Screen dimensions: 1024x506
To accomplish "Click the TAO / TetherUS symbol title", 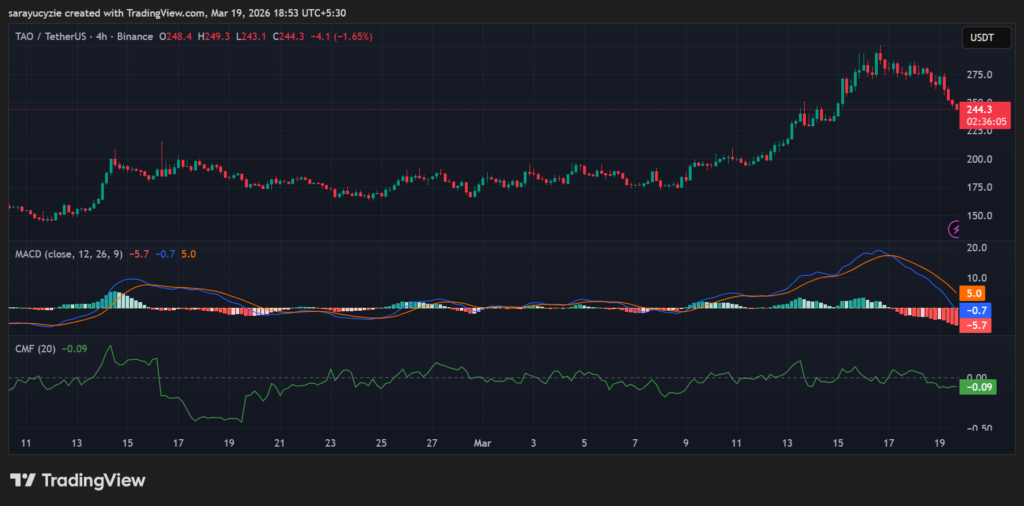I will [x=59, y=36].
